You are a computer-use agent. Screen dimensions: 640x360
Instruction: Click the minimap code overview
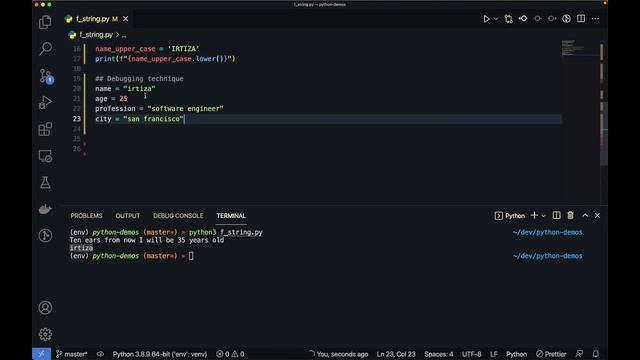pyautogui.click(x=580, y=48)
